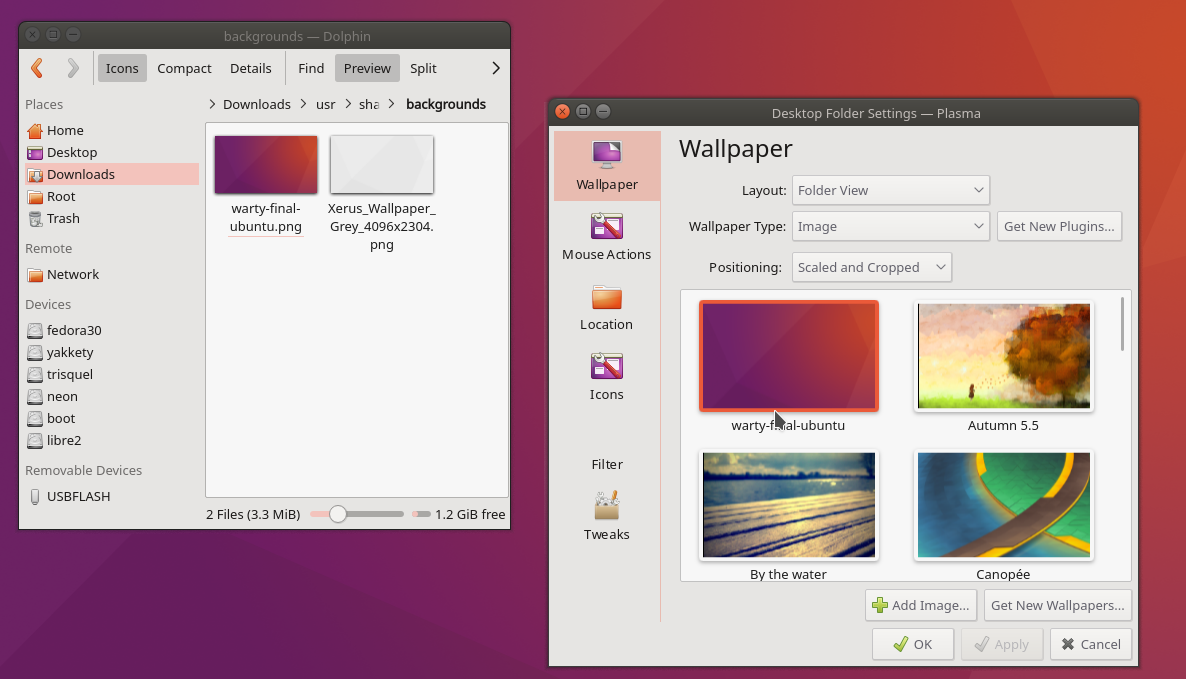Select the Autumn 5.5 wallpaper thumbnail

click(x=1003, y=355)
